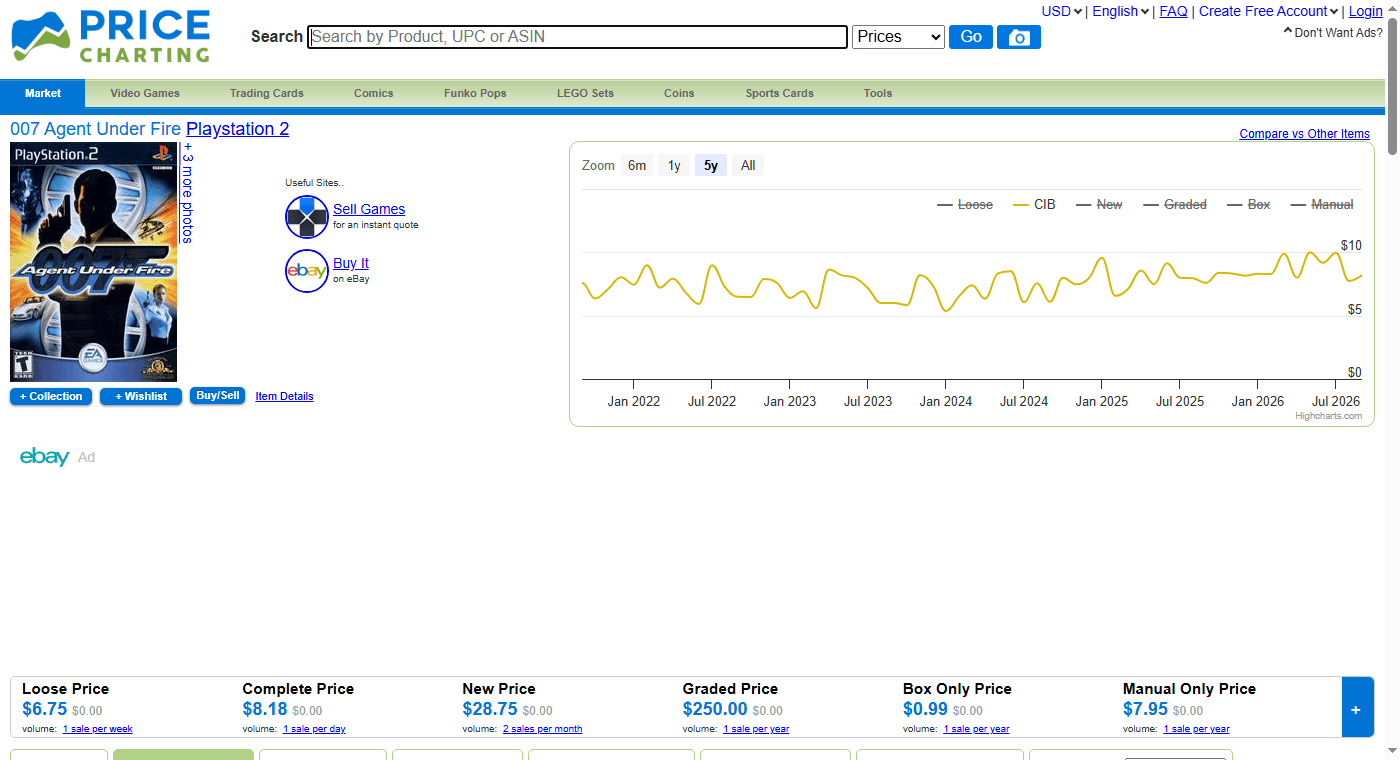The width and height of the screenshot is (1400, 760).
Task: Click the Go search button
Action: click(971, 37)
